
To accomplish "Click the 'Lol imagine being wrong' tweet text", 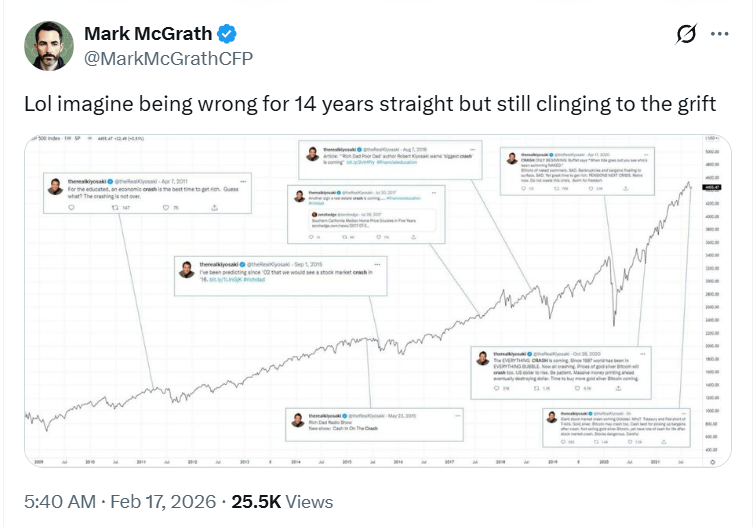I will pyautogui.click(x=368, y=106).
